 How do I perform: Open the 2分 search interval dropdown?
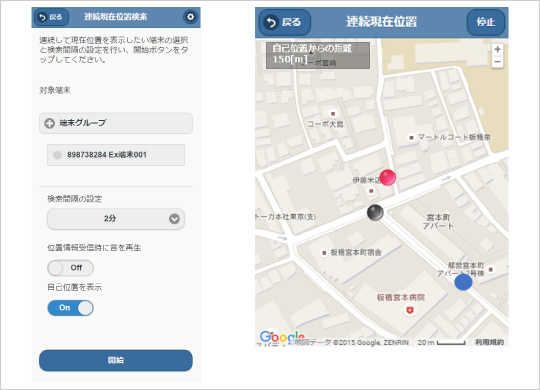point(116,218)
